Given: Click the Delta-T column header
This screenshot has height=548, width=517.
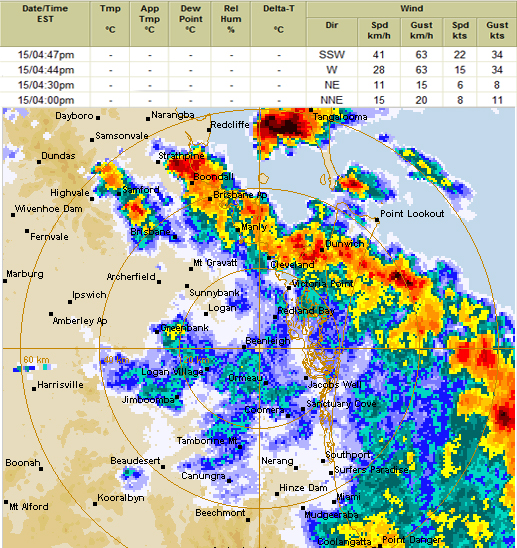Looking at the screenshot, I should [x=279, y=23].
